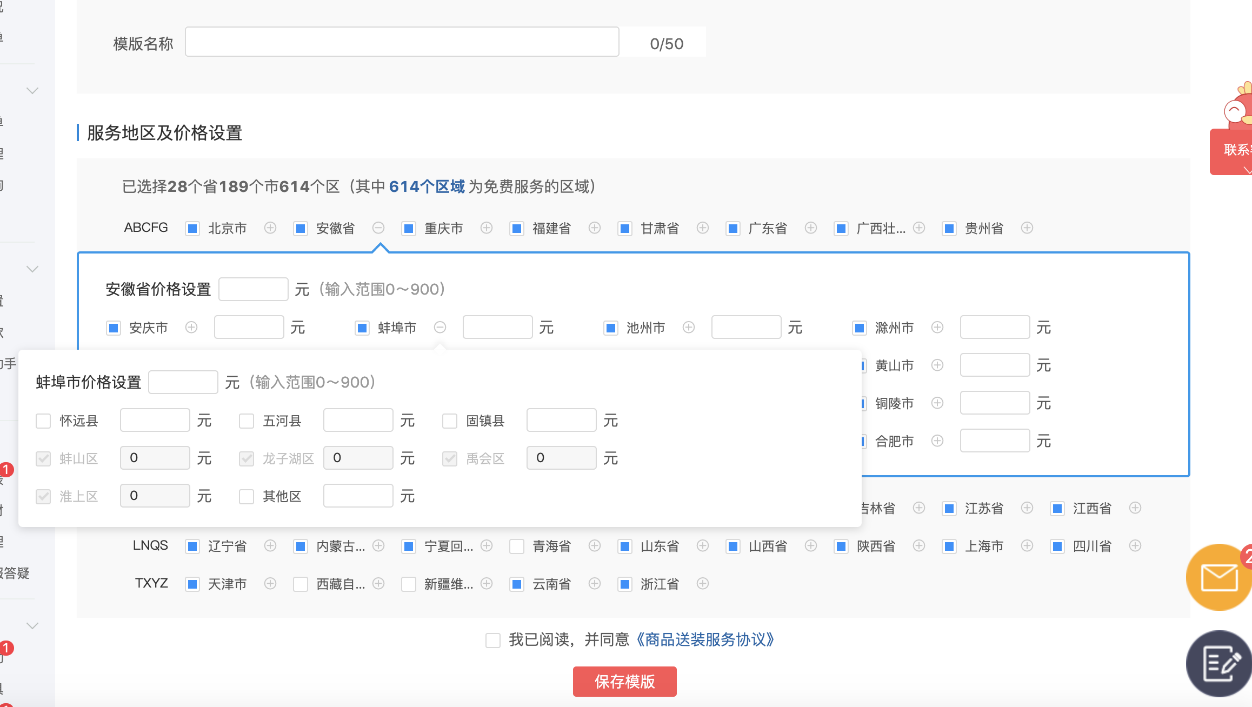Screen dimensions: 1252x707
Task: Expand the 广东省 city list
Action: pos(810,228)
